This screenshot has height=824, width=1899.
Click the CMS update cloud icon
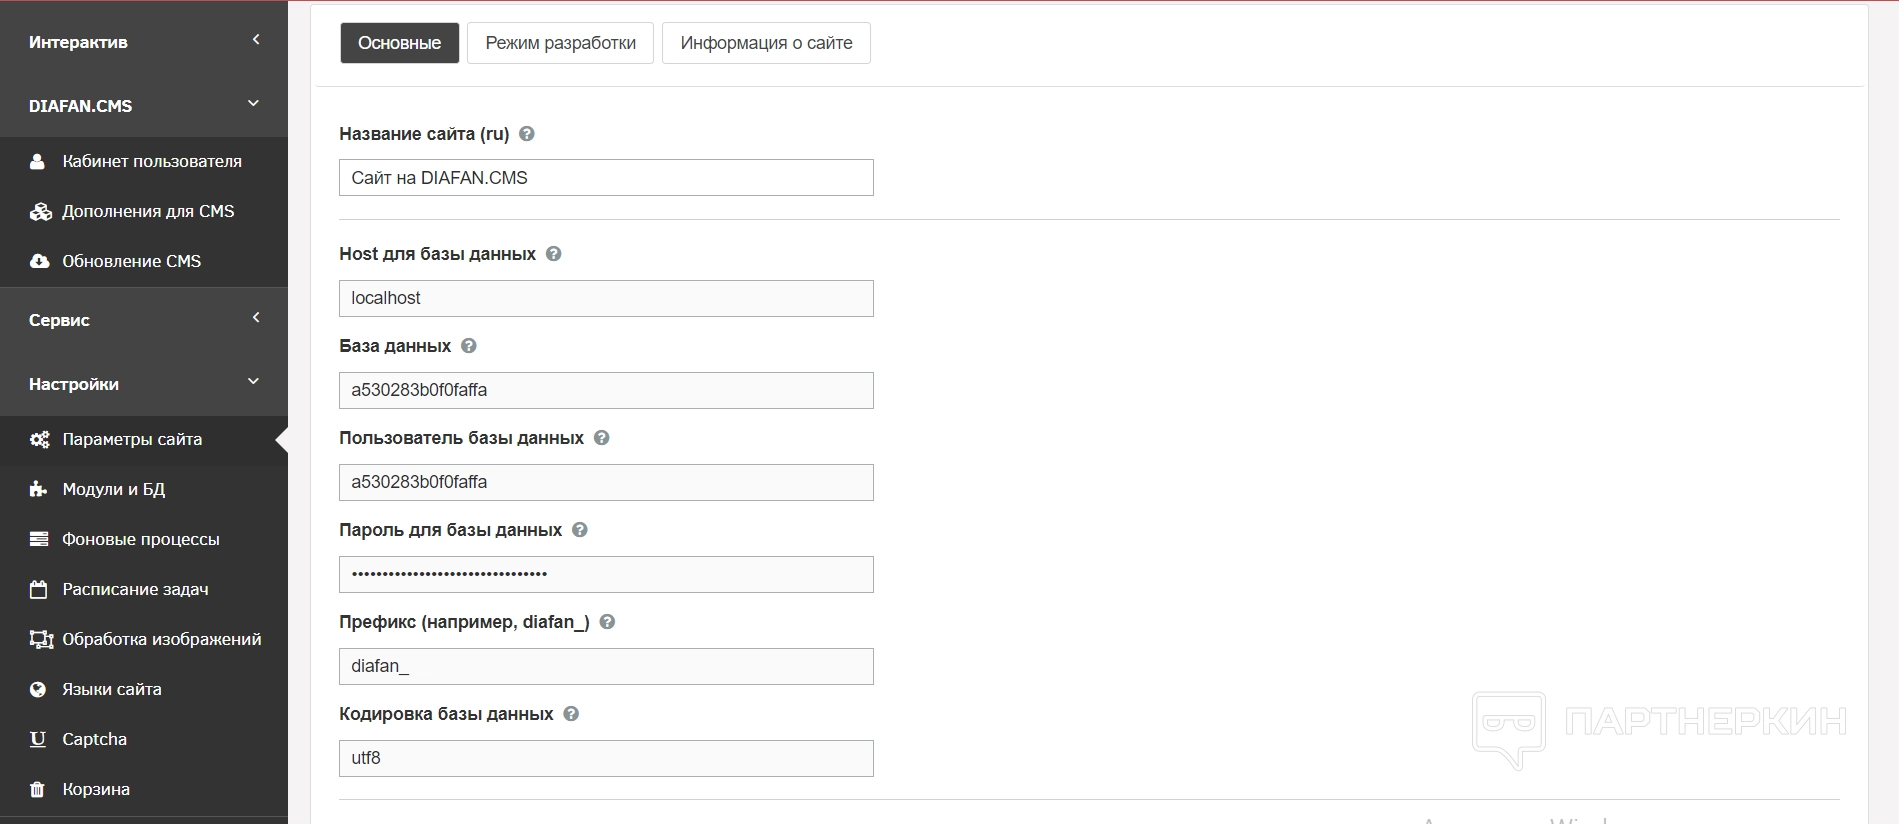click(39, 261)
